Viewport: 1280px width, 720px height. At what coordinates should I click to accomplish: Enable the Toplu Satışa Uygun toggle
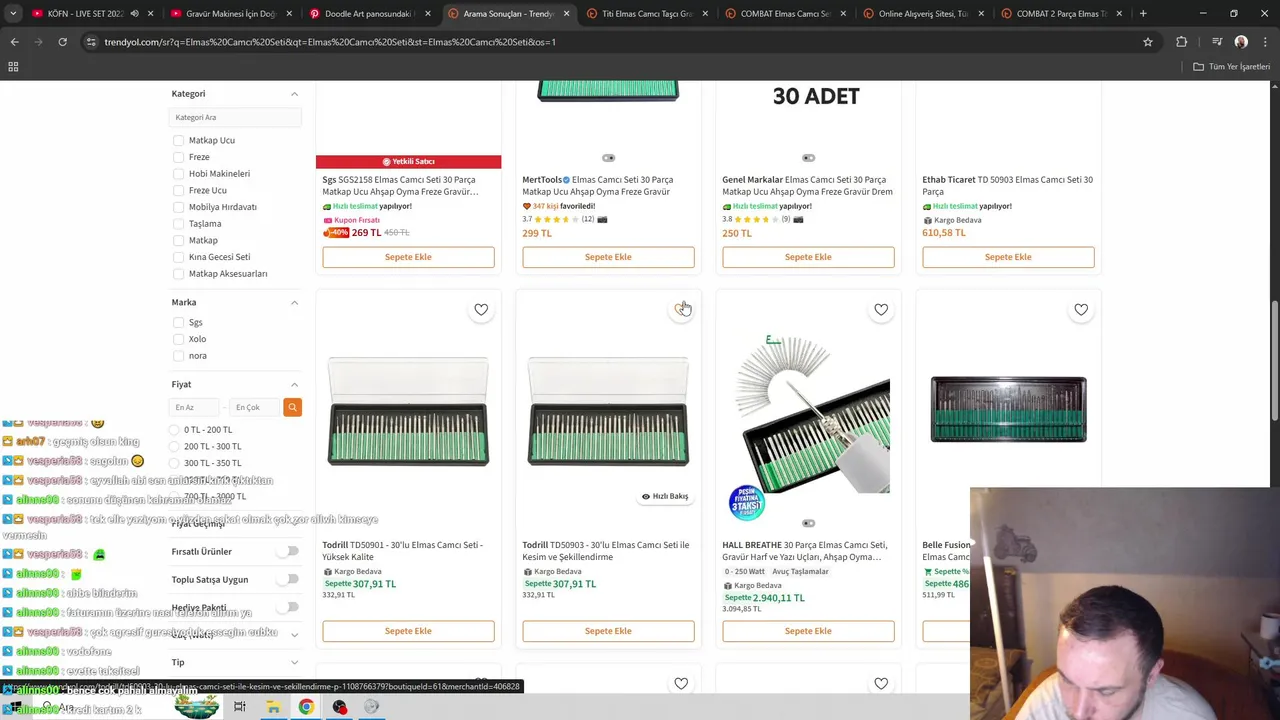point(288,579)
